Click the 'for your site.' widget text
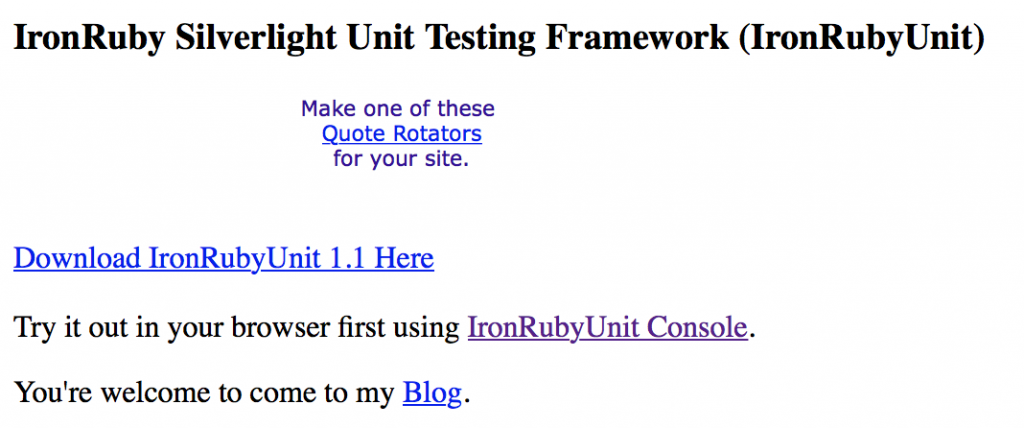1024x428 pixels. (401, 159)
